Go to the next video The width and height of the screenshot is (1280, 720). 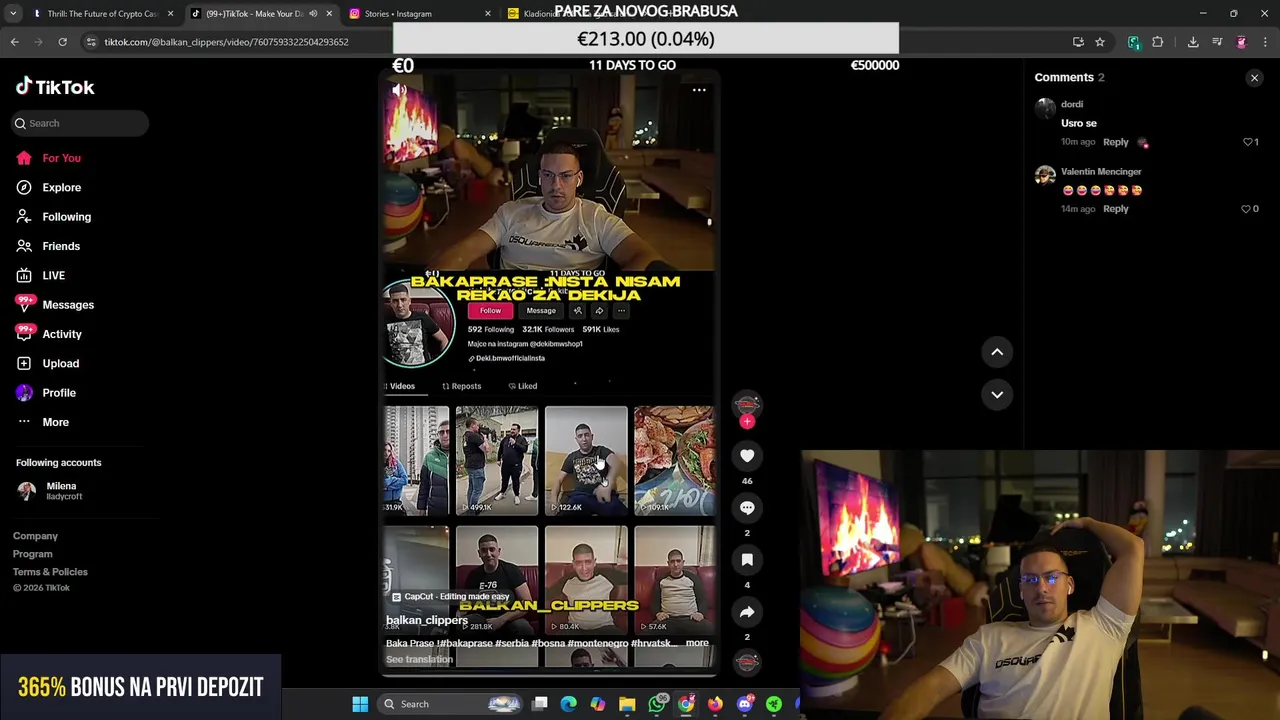point(997,395)
